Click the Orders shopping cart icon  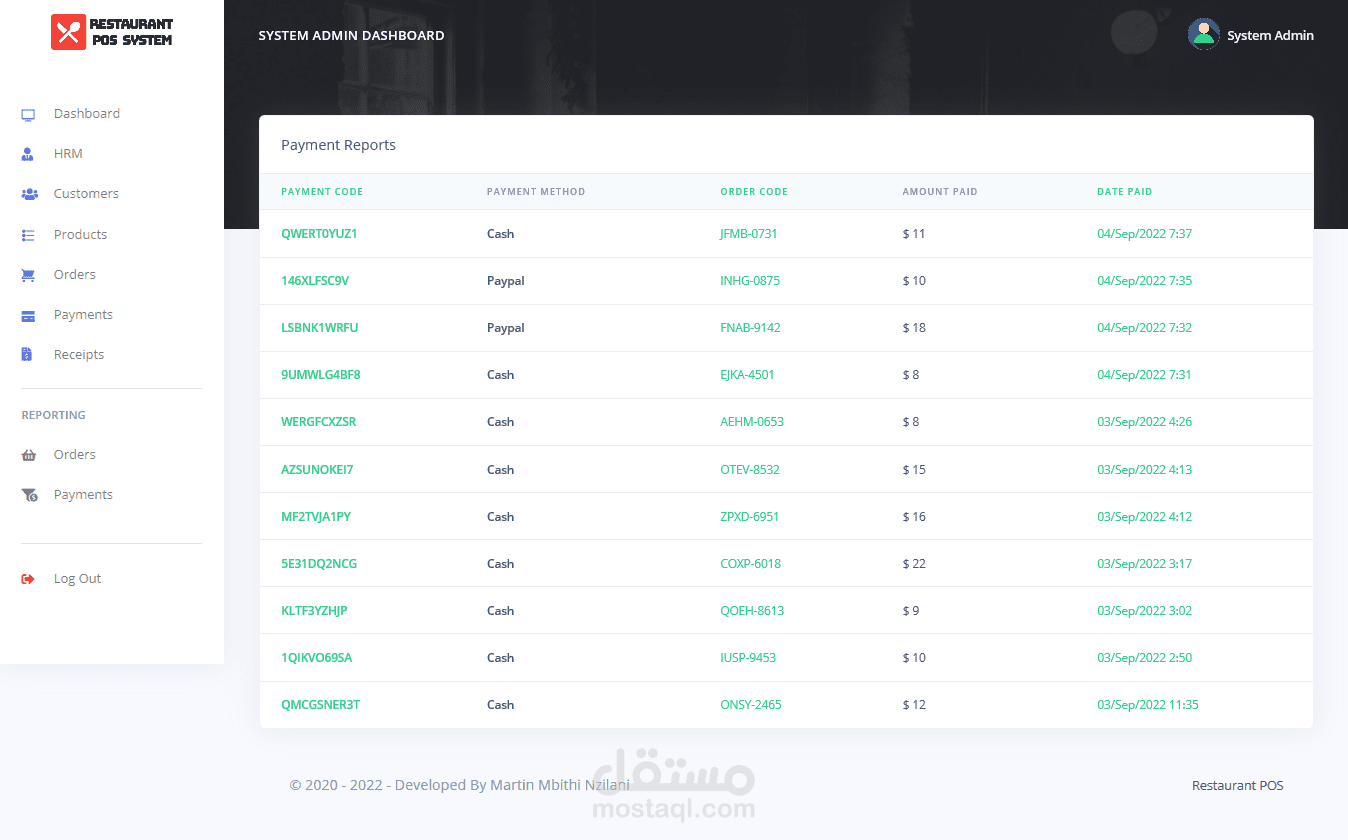click(28, 275)
